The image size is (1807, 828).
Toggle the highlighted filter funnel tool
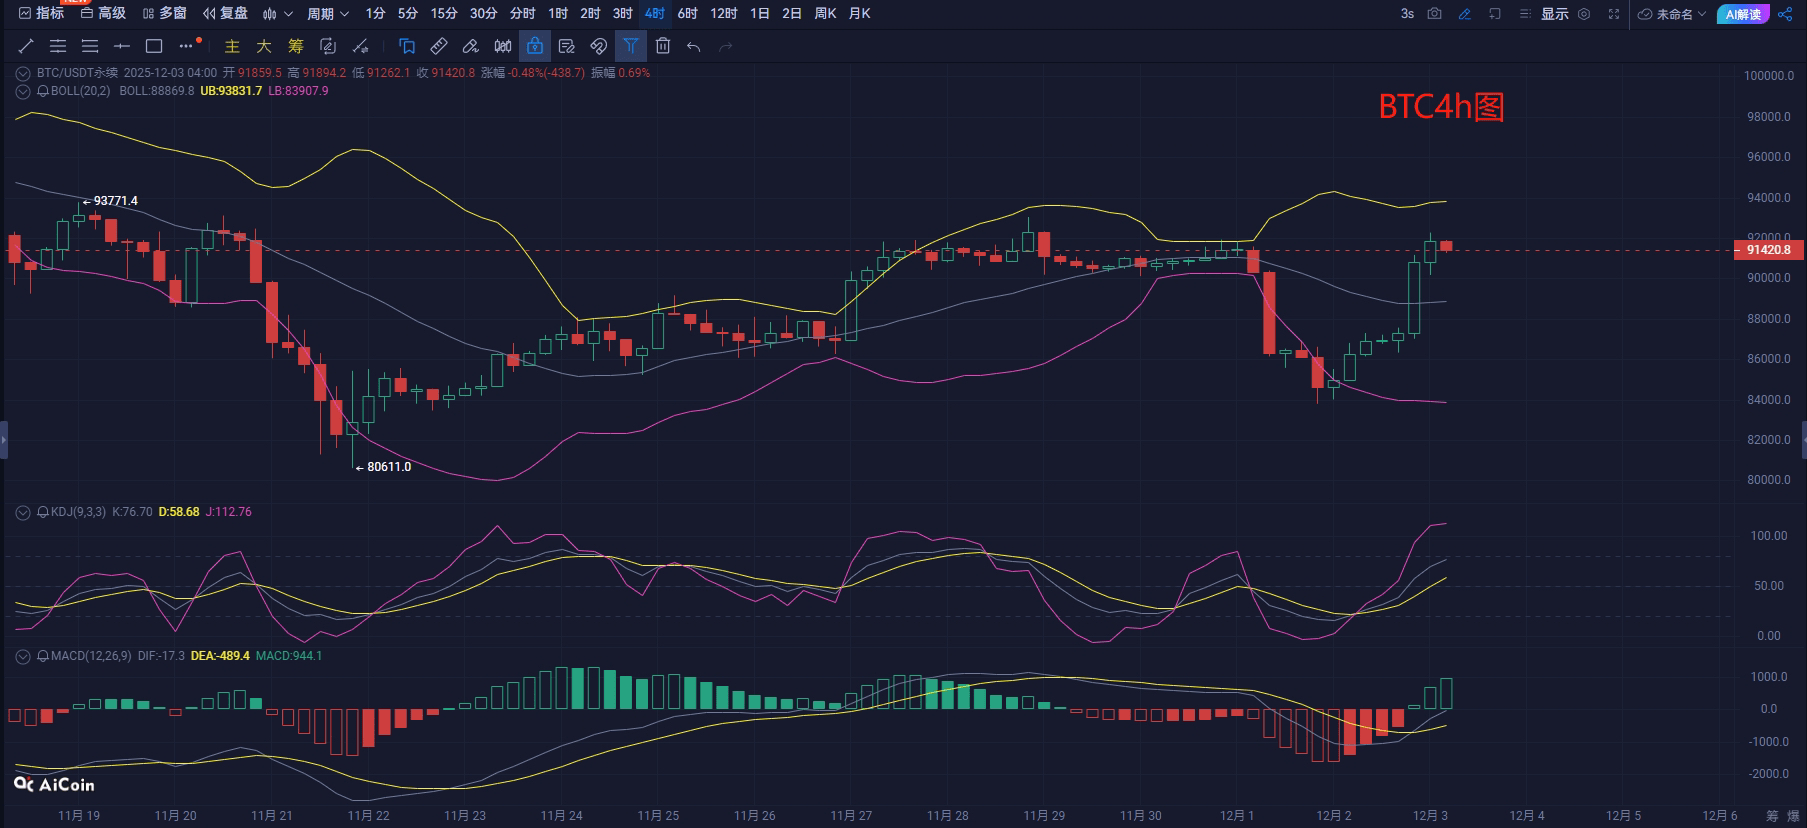tap(631, 46)
